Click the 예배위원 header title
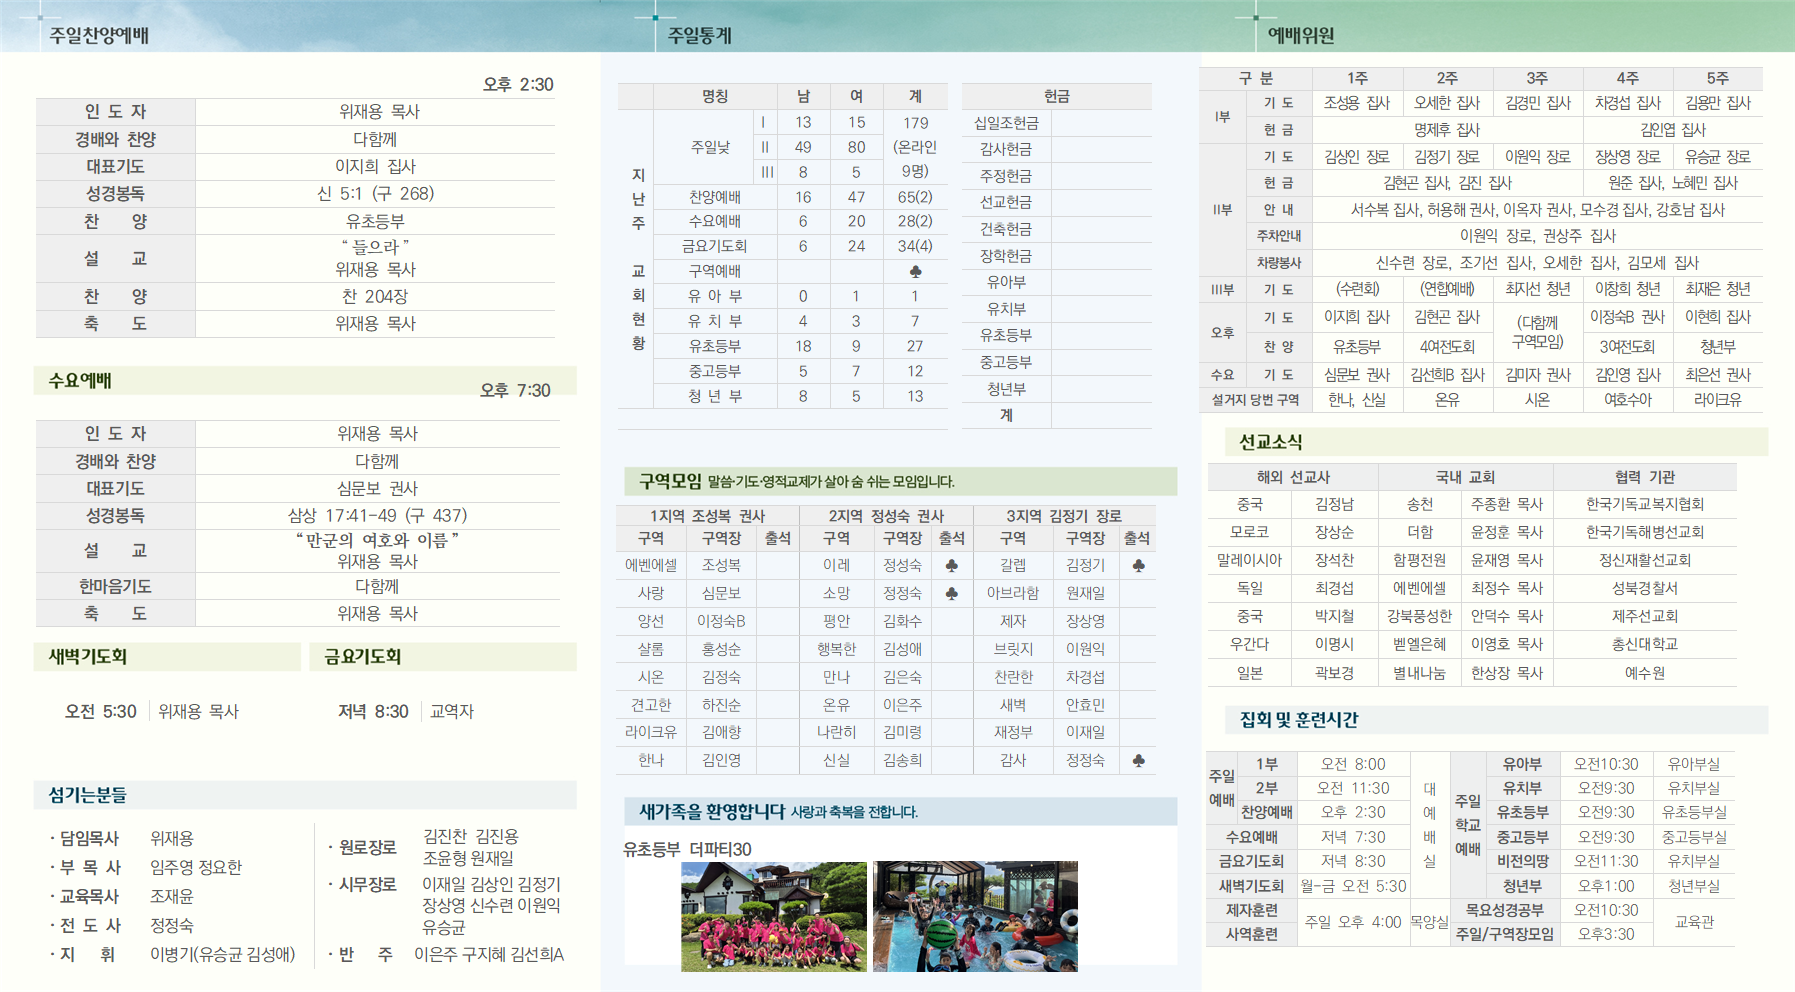The image size is (1795, 992). (1301, 35)
